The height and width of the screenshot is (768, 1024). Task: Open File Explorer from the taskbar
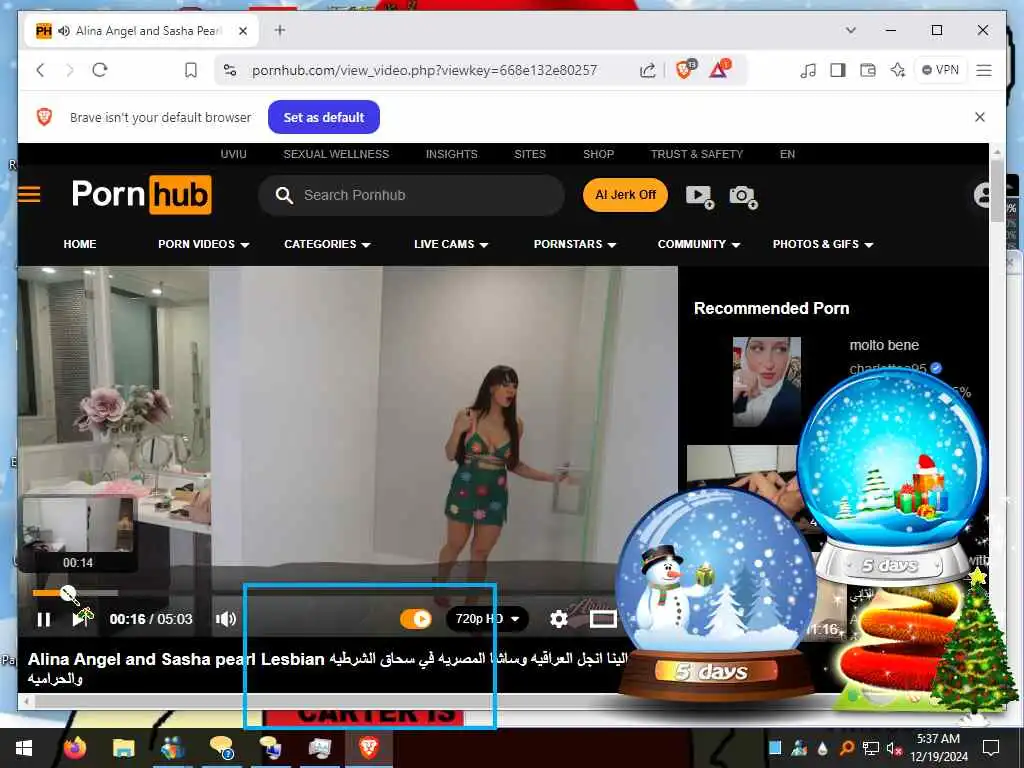pyautogui.click(x=123, y=748)
